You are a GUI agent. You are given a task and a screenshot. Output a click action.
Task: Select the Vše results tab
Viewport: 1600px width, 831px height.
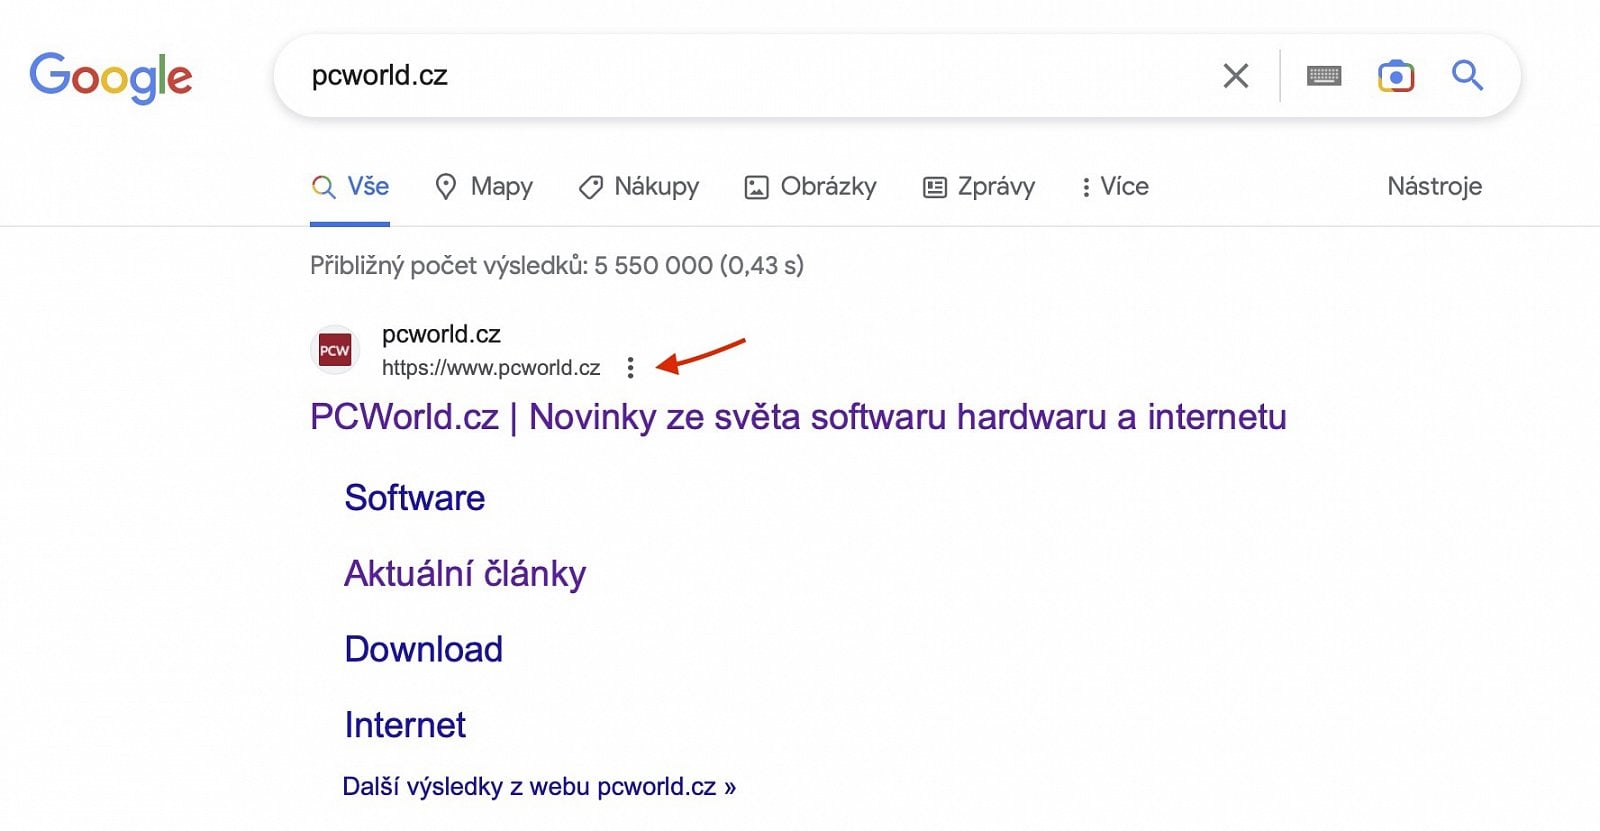pyautogui.click(x=351, y=187)
